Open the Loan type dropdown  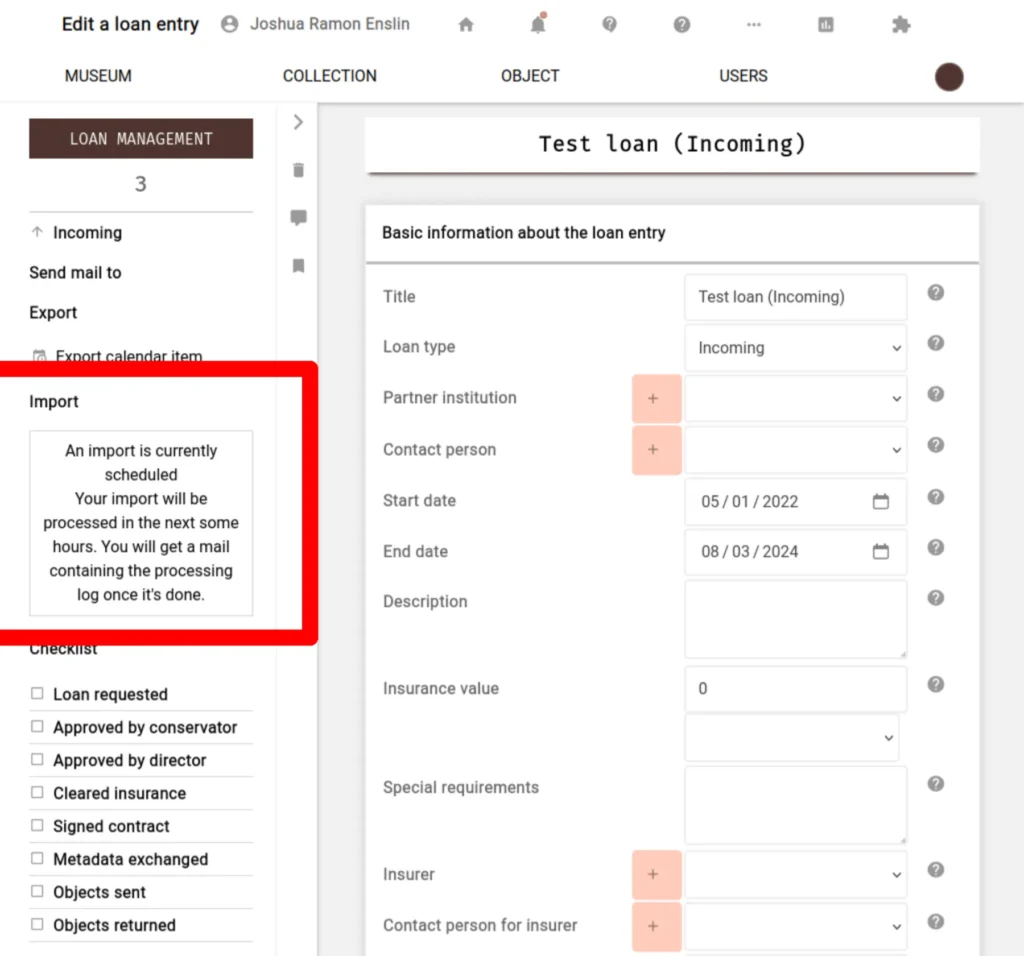[795, 347]
